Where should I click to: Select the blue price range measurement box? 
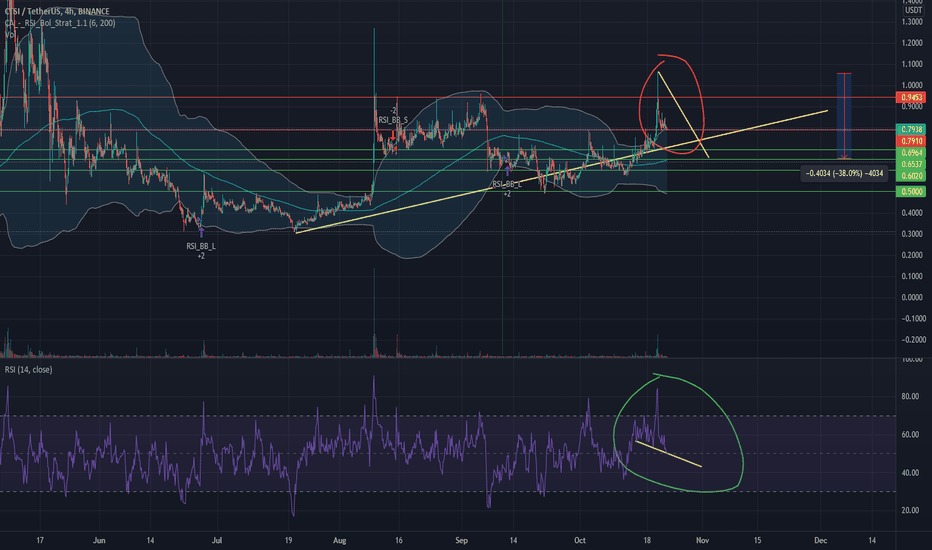pos(844,116)
